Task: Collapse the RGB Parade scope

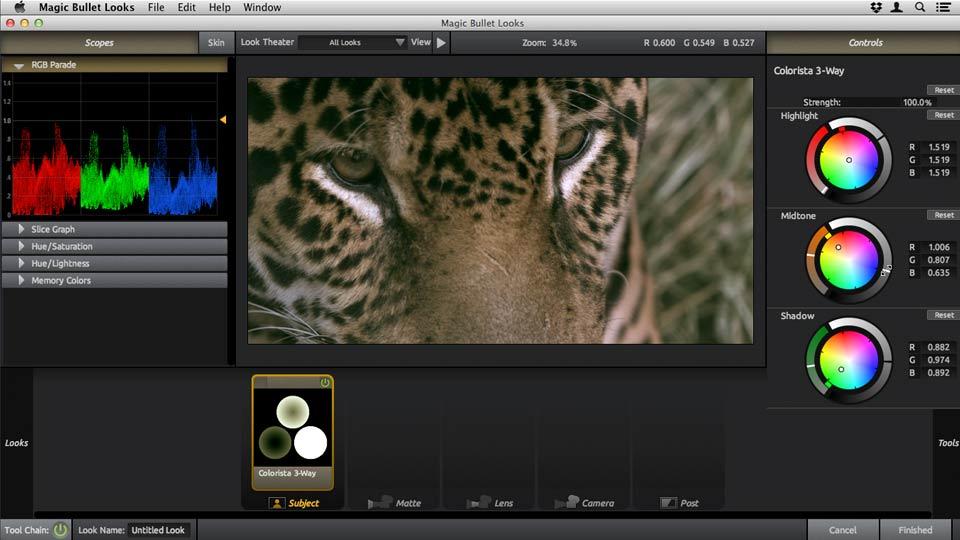Action: pos(19,65)
